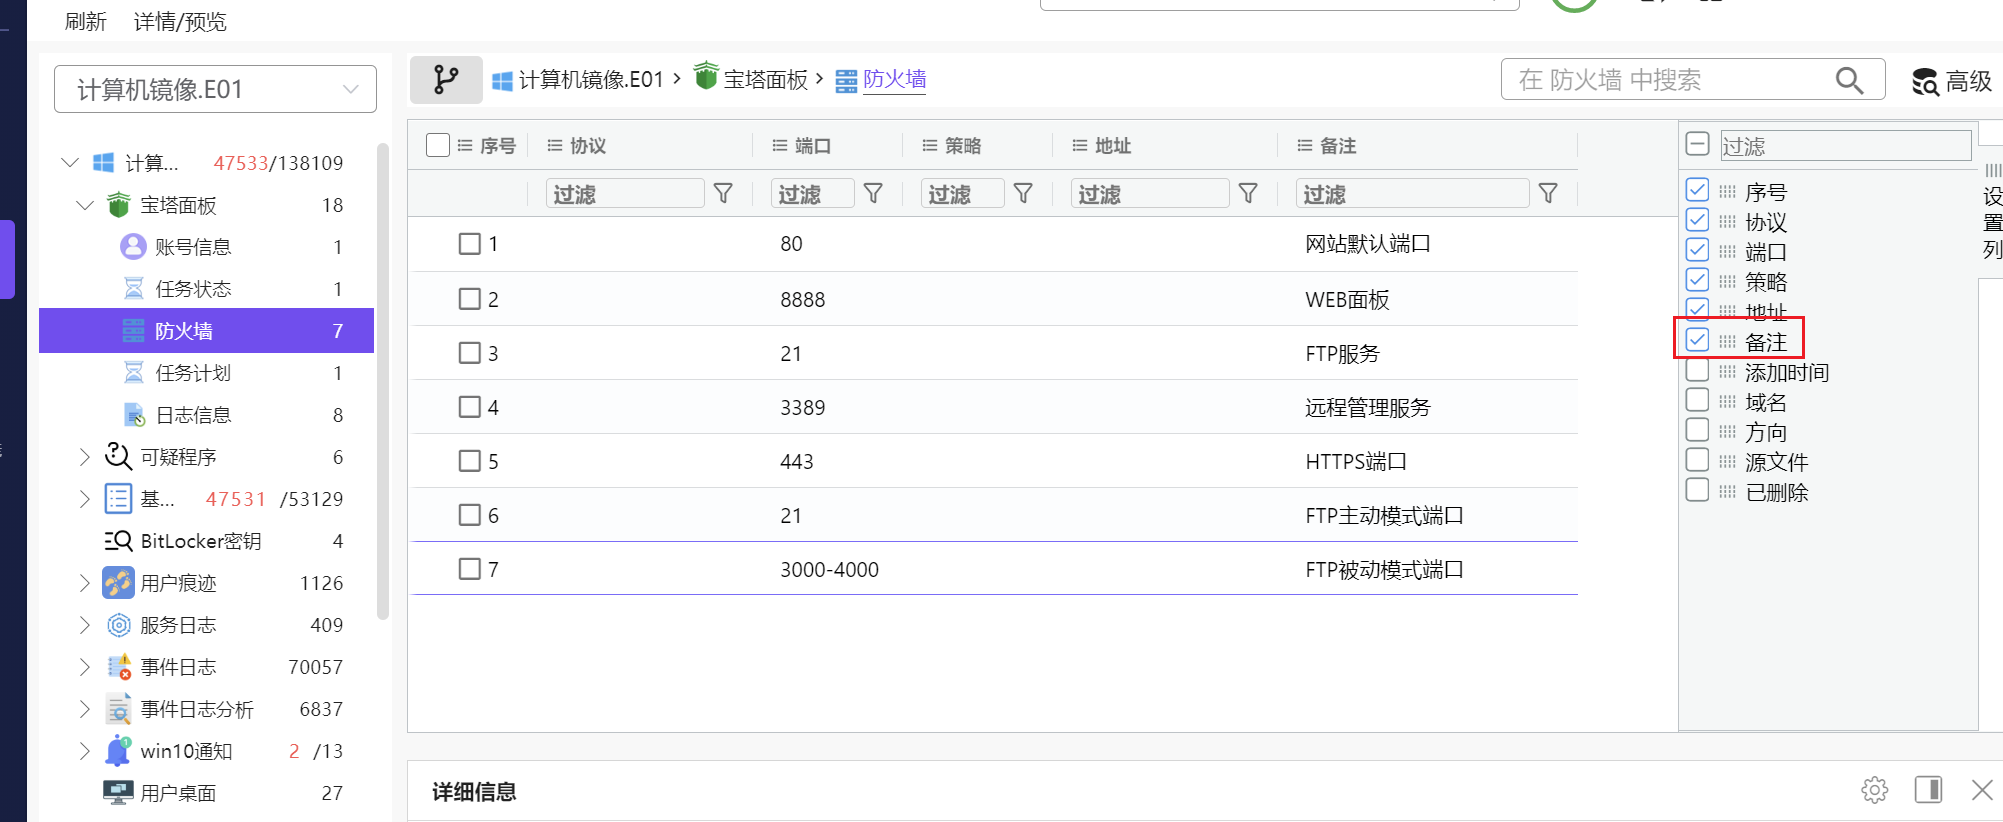The image size is (2003, 822).
Task: Click the filter funnel icon for 备注 column
Action: point(1547,193)
